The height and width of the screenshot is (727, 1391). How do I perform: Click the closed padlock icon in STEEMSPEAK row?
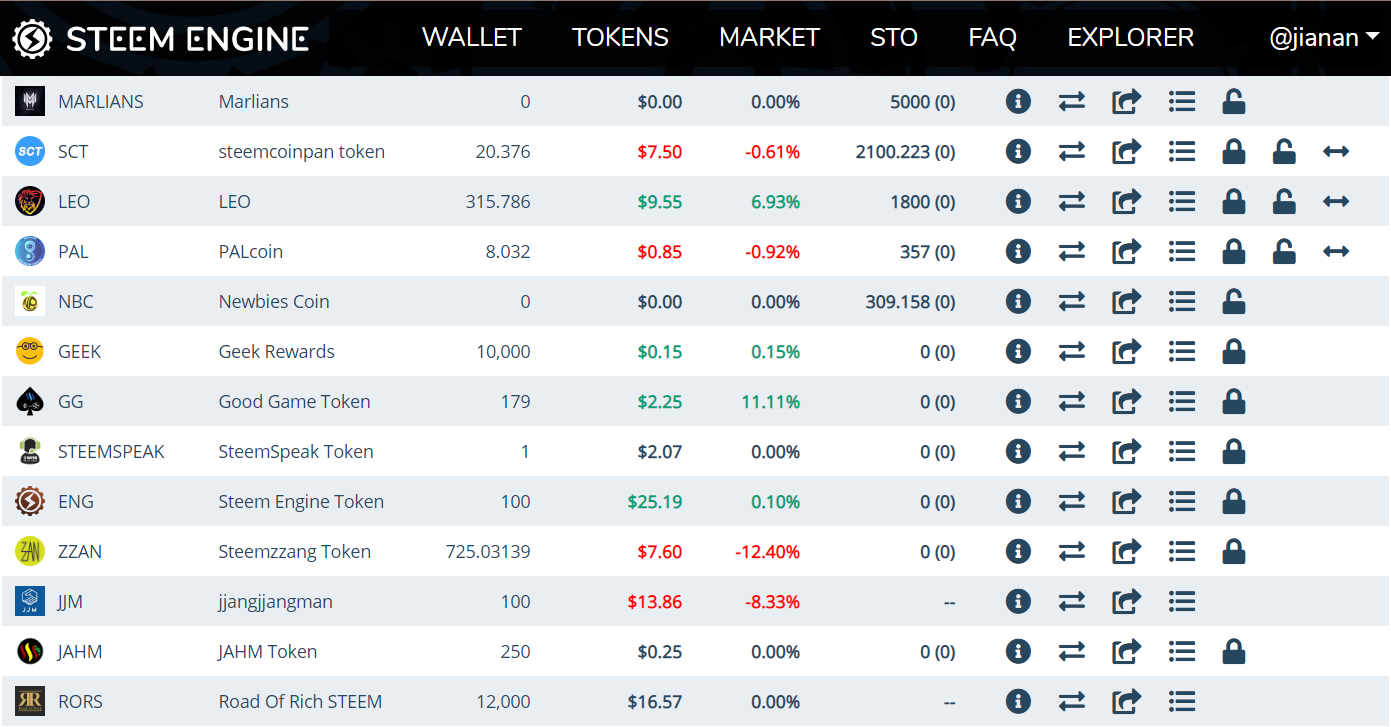[x=1234, y=451]
